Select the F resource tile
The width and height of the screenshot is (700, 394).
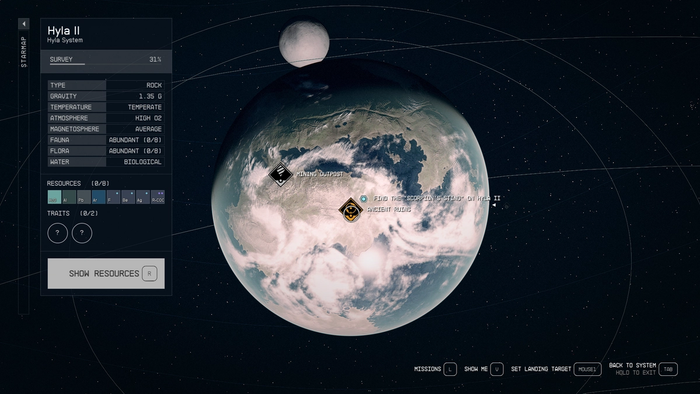[x=113, y=197]
